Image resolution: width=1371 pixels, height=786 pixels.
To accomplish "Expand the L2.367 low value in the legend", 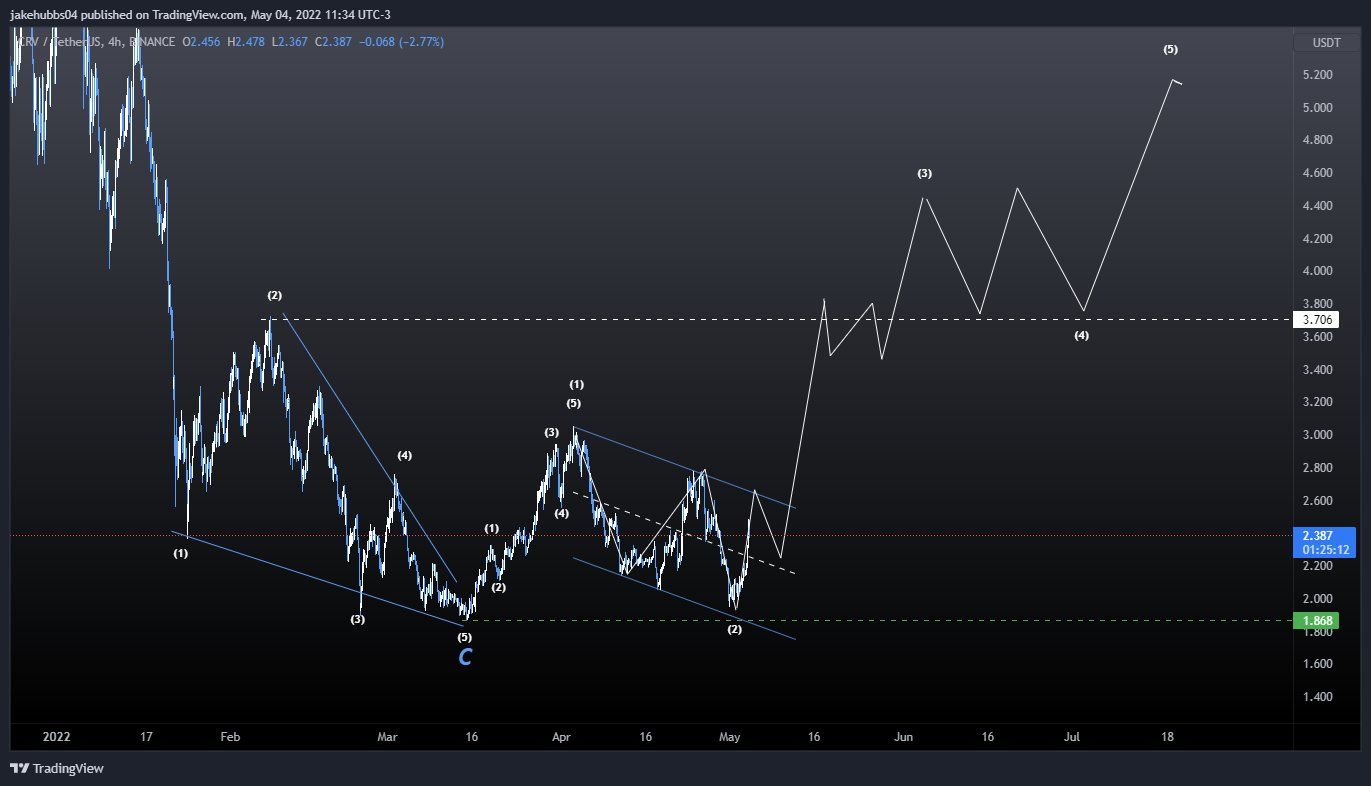I will [x=292, y=42].
